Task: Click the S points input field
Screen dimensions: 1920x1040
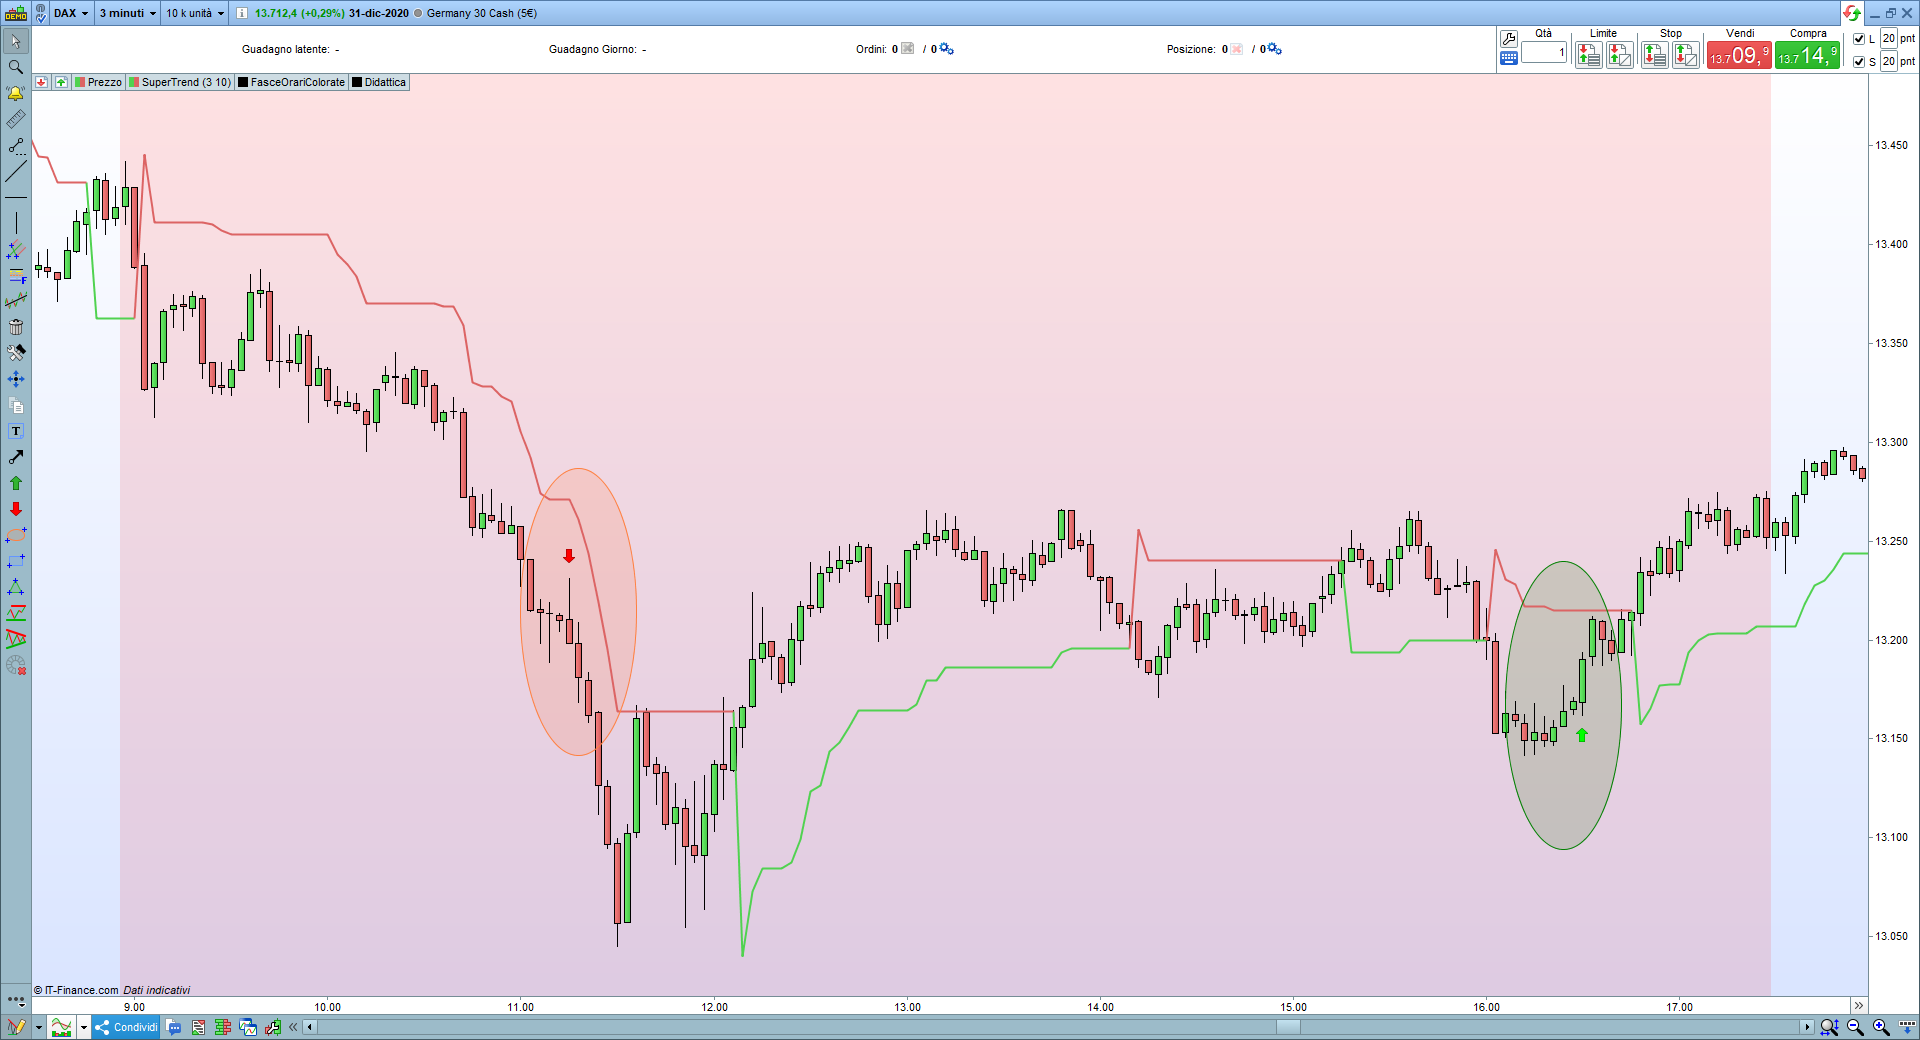Action: tap(1888, 62)
